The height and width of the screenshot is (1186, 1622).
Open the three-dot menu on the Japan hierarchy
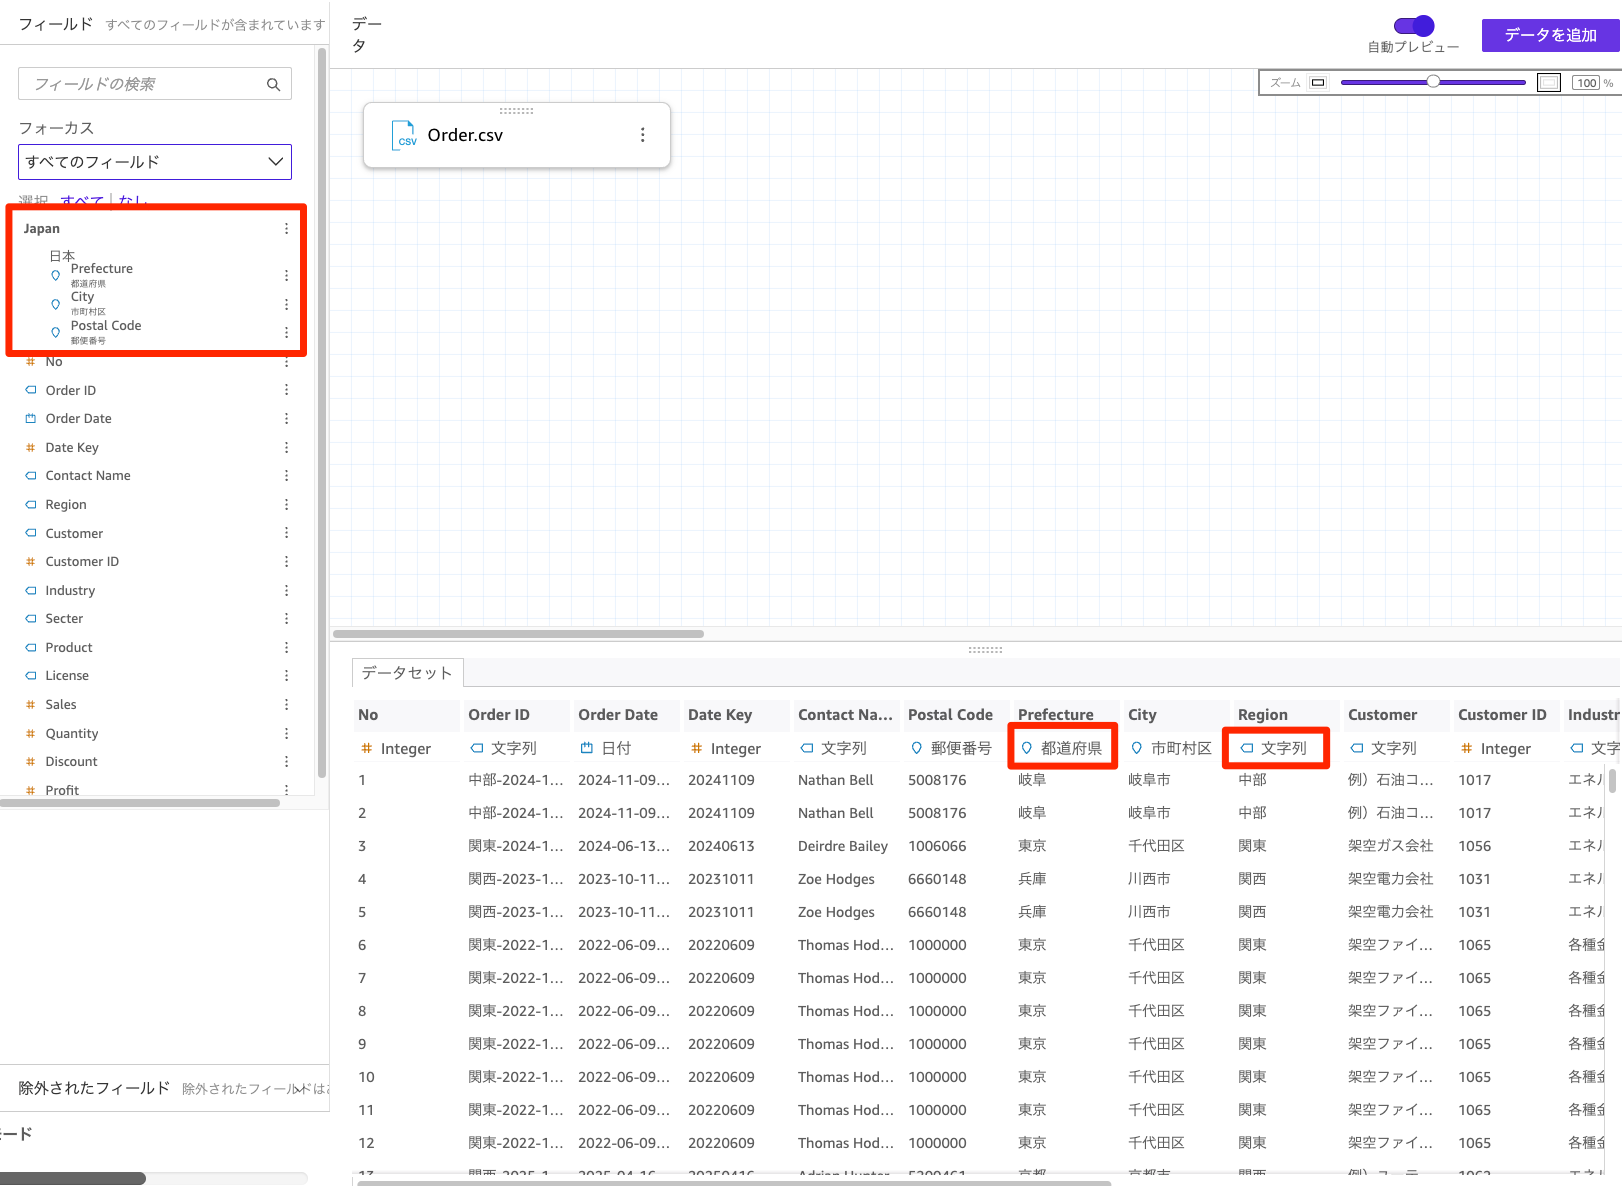(x=286, y=228)
